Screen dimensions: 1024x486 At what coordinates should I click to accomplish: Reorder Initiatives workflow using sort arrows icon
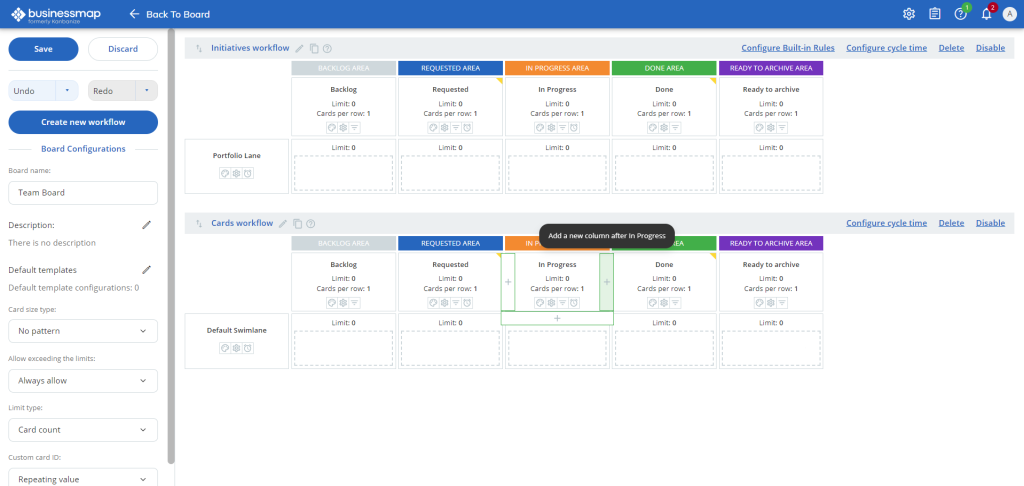(x=199, y=48)
